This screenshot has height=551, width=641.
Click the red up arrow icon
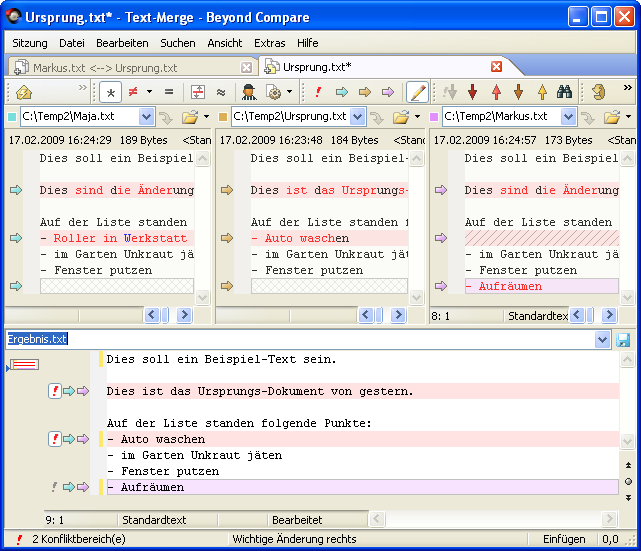point(496,92)
